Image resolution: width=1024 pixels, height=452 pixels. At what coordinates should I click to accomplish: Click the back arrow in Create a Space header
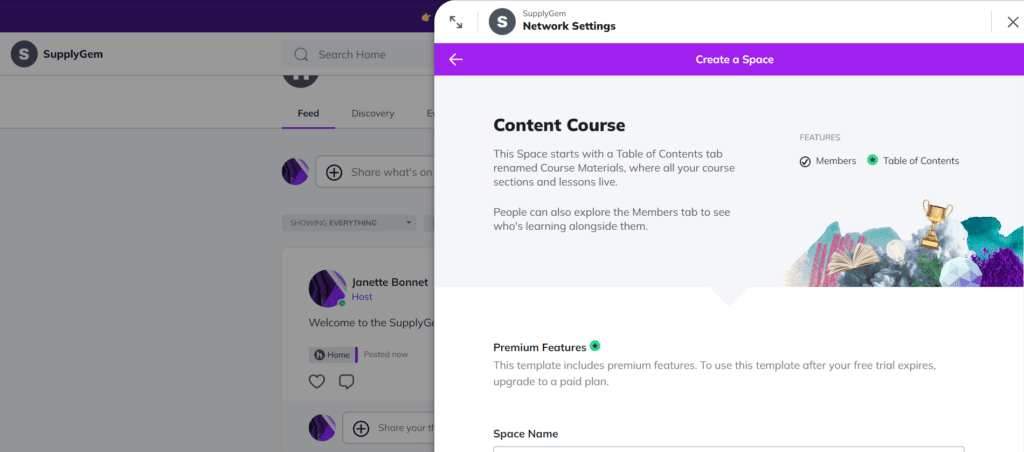point(456,59)
